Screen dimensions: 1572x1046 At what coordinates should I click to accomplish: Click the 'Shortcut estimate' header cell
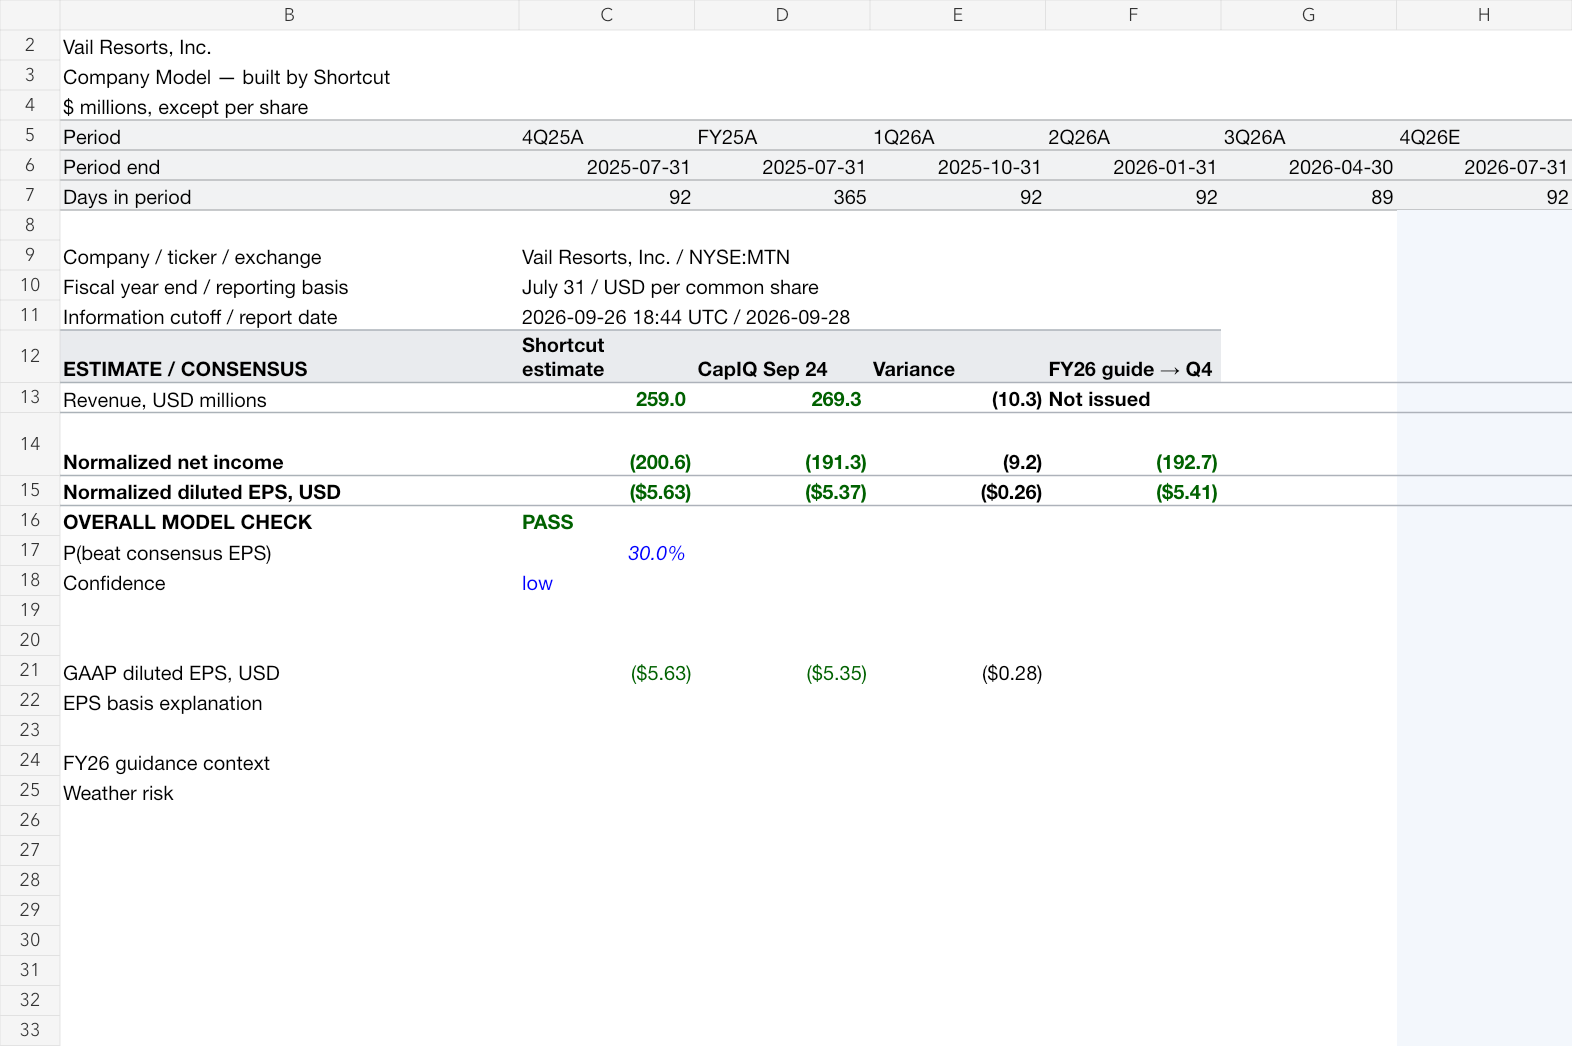point(606,357)
